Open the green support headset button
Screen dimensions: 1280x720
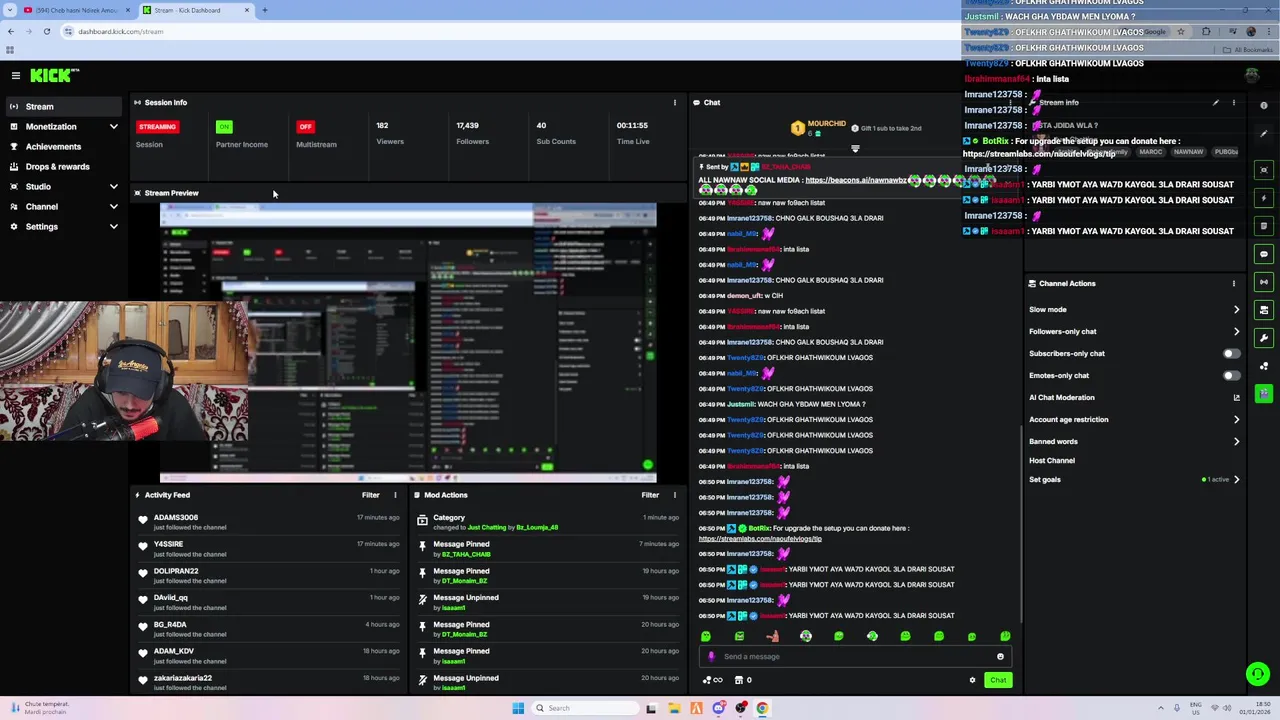[x=1257, y=674]
